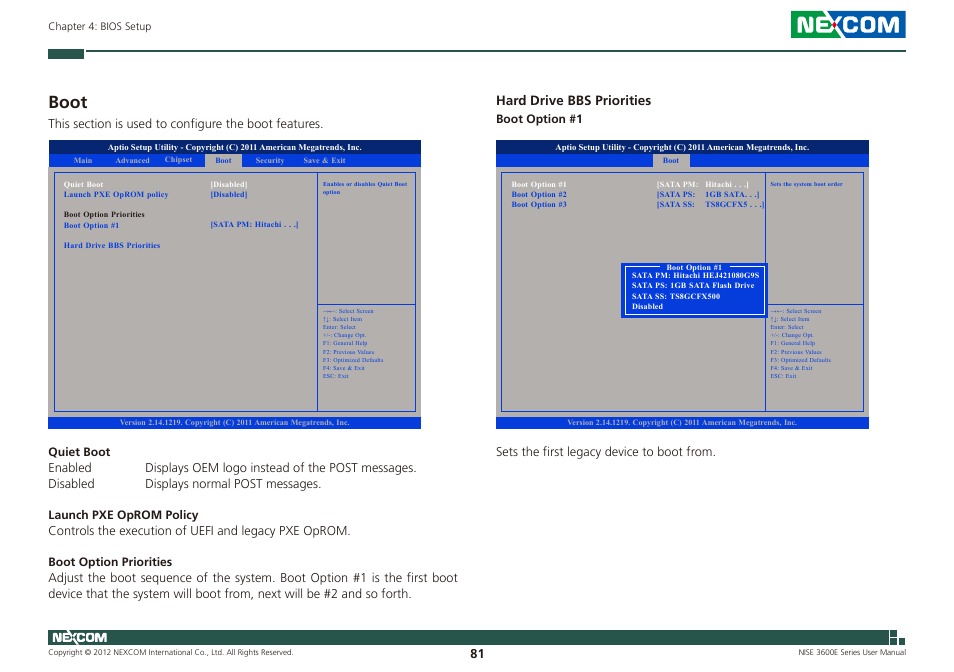Click the Aptio Setup Utility title of left screen
954x672 pixels.
pos(235,147)
